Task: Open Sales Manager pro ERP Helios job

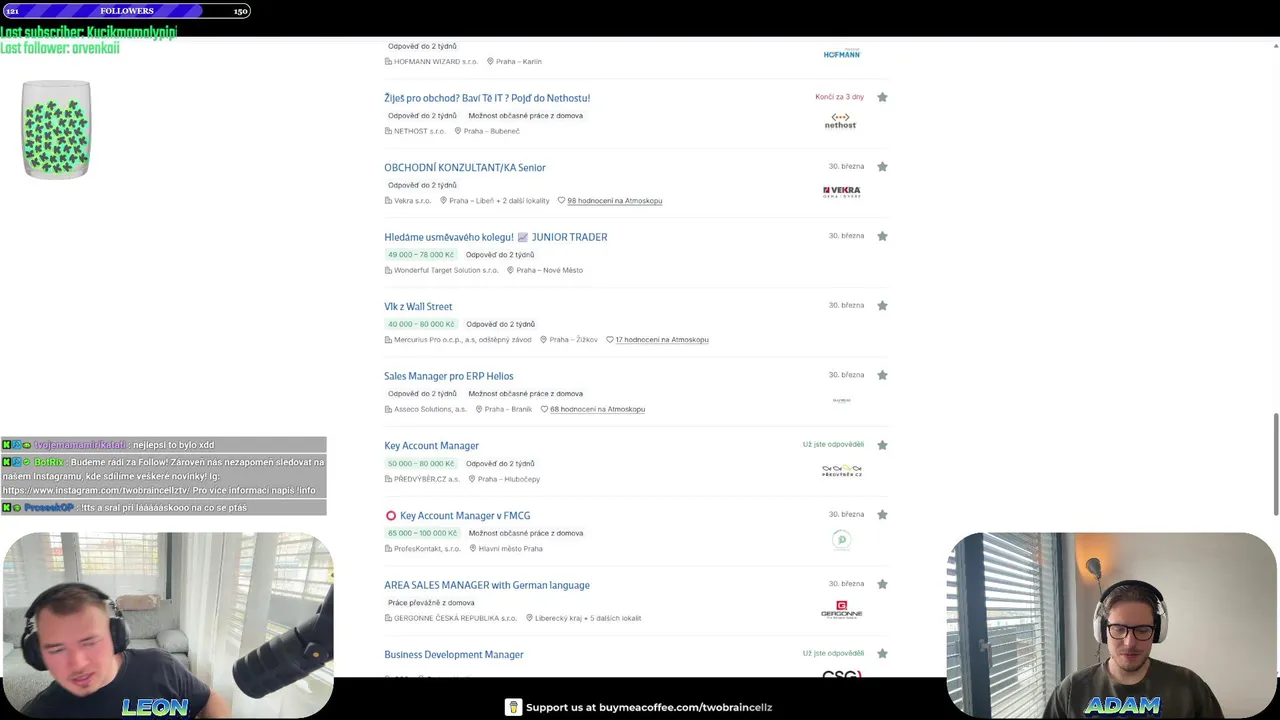Action: coord(449,376)
